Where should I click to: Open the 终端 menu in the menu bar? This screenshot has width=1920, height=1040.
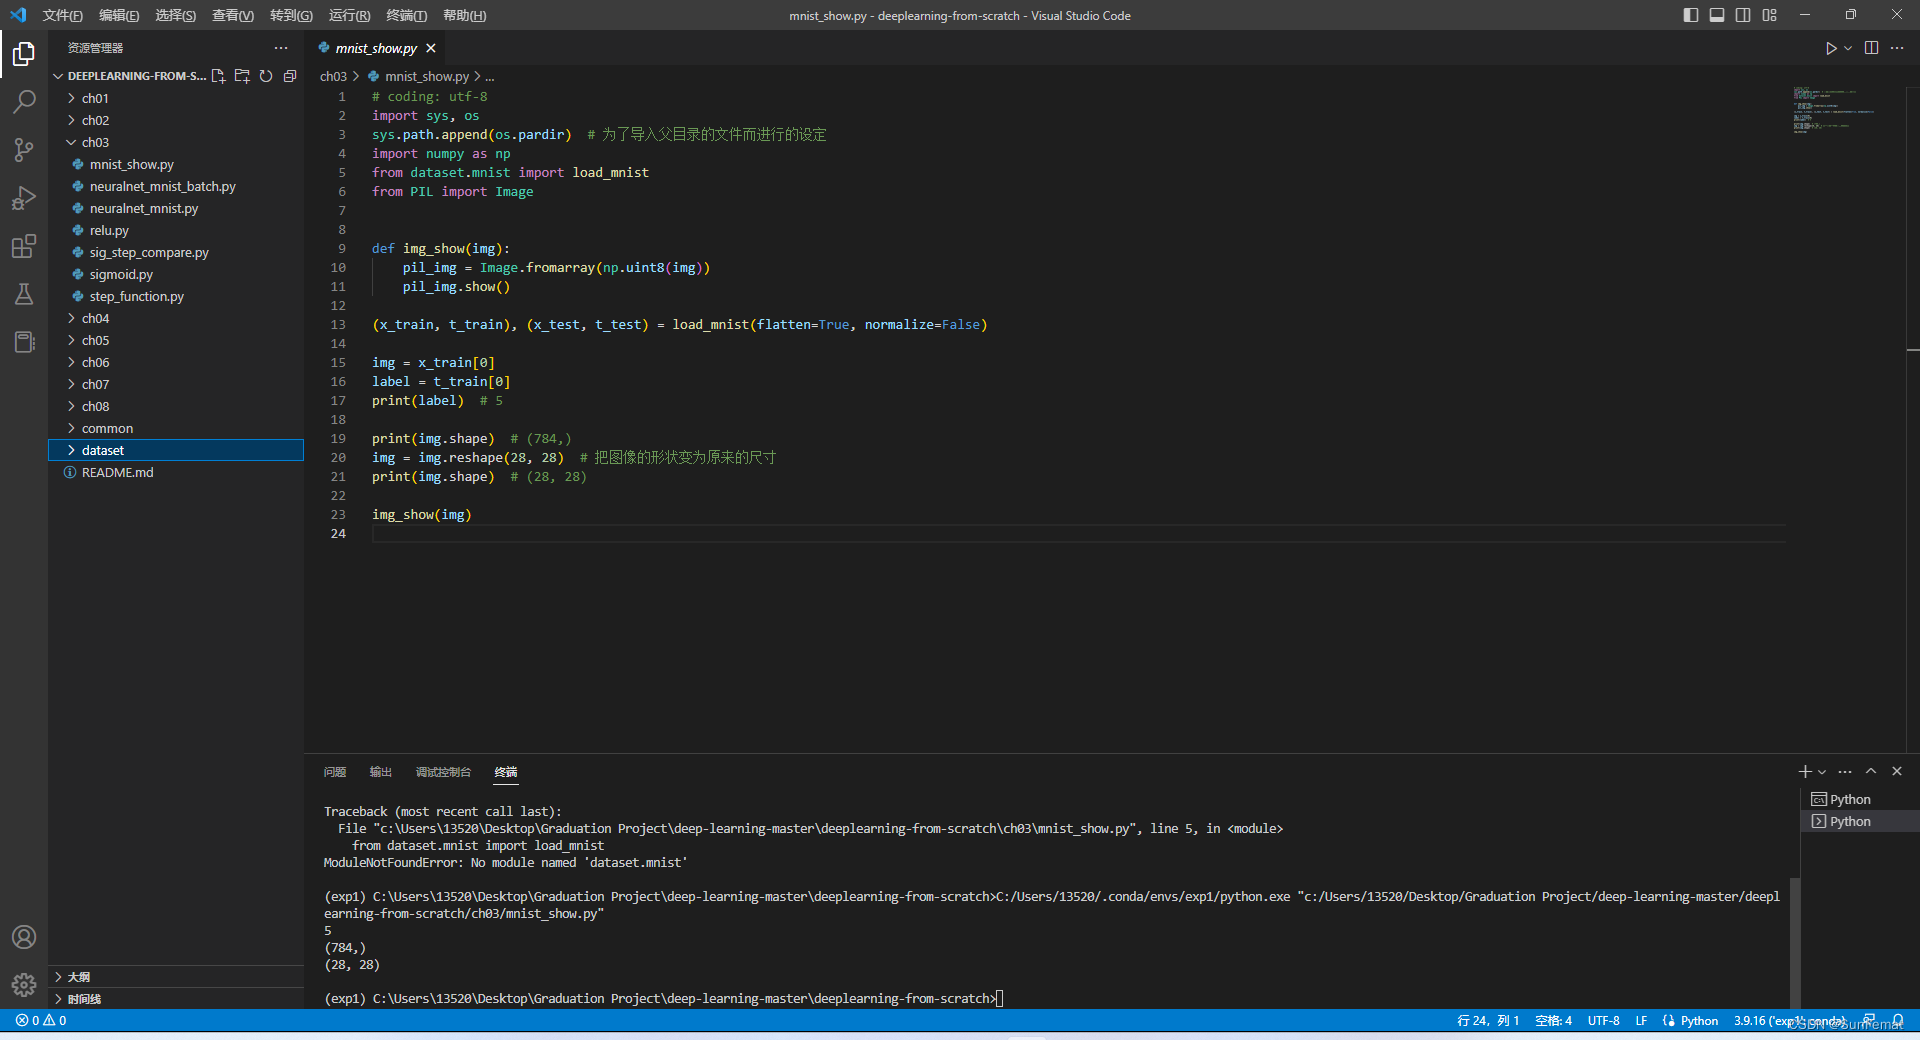[x=404, y=15]
